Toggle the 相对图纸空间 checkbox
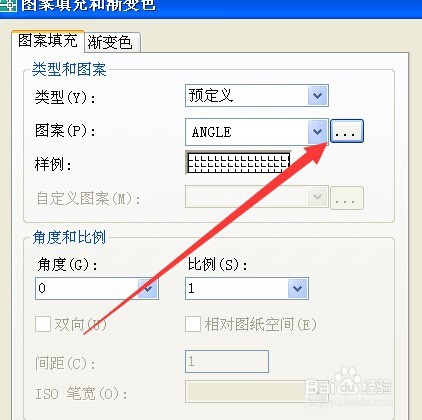 click(x=193, y=324)
